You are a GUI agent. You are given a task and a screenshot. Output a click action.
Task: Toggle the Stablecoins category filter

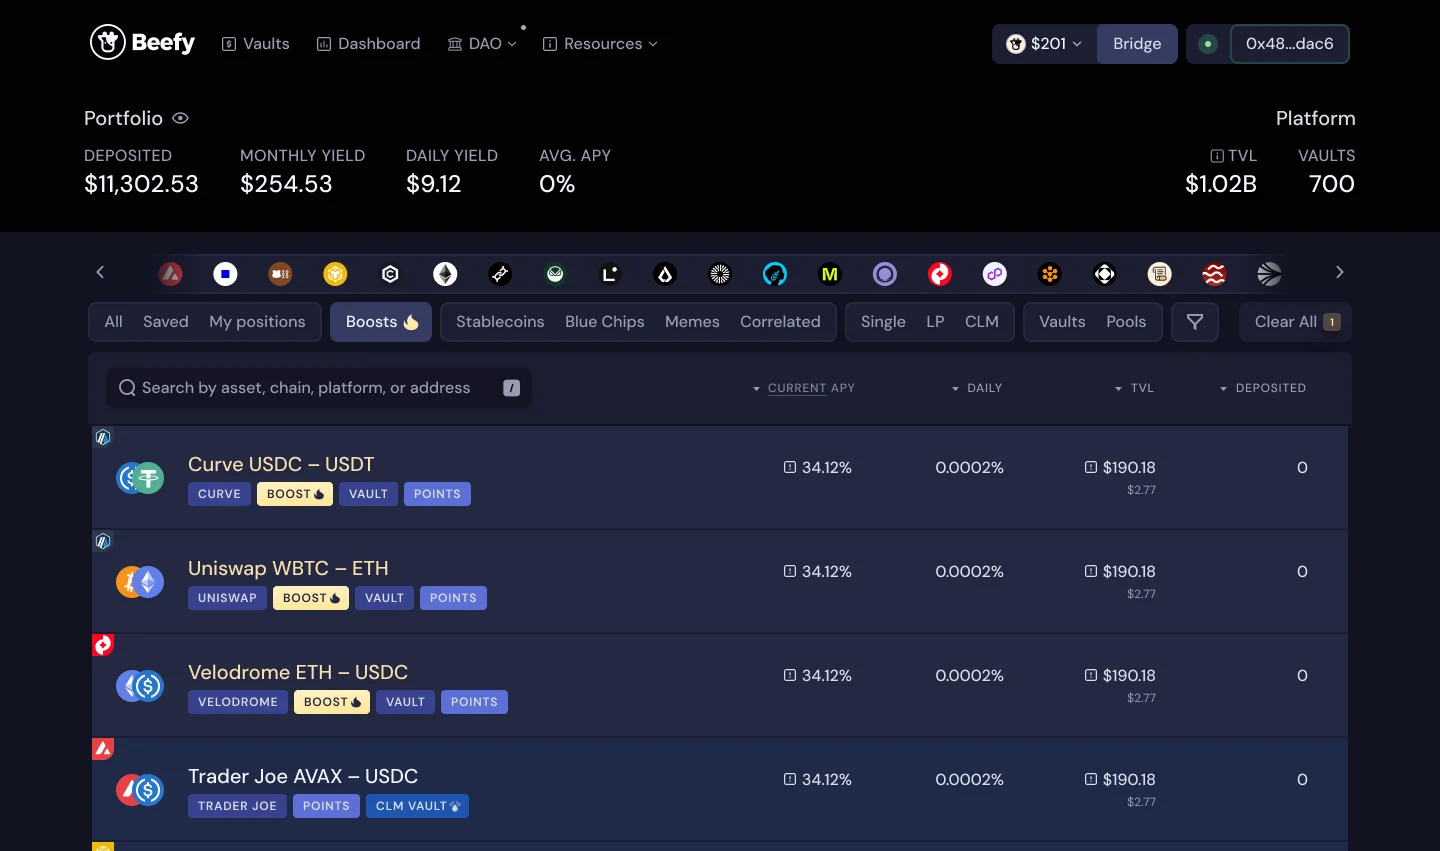click(x=500, y=322)
